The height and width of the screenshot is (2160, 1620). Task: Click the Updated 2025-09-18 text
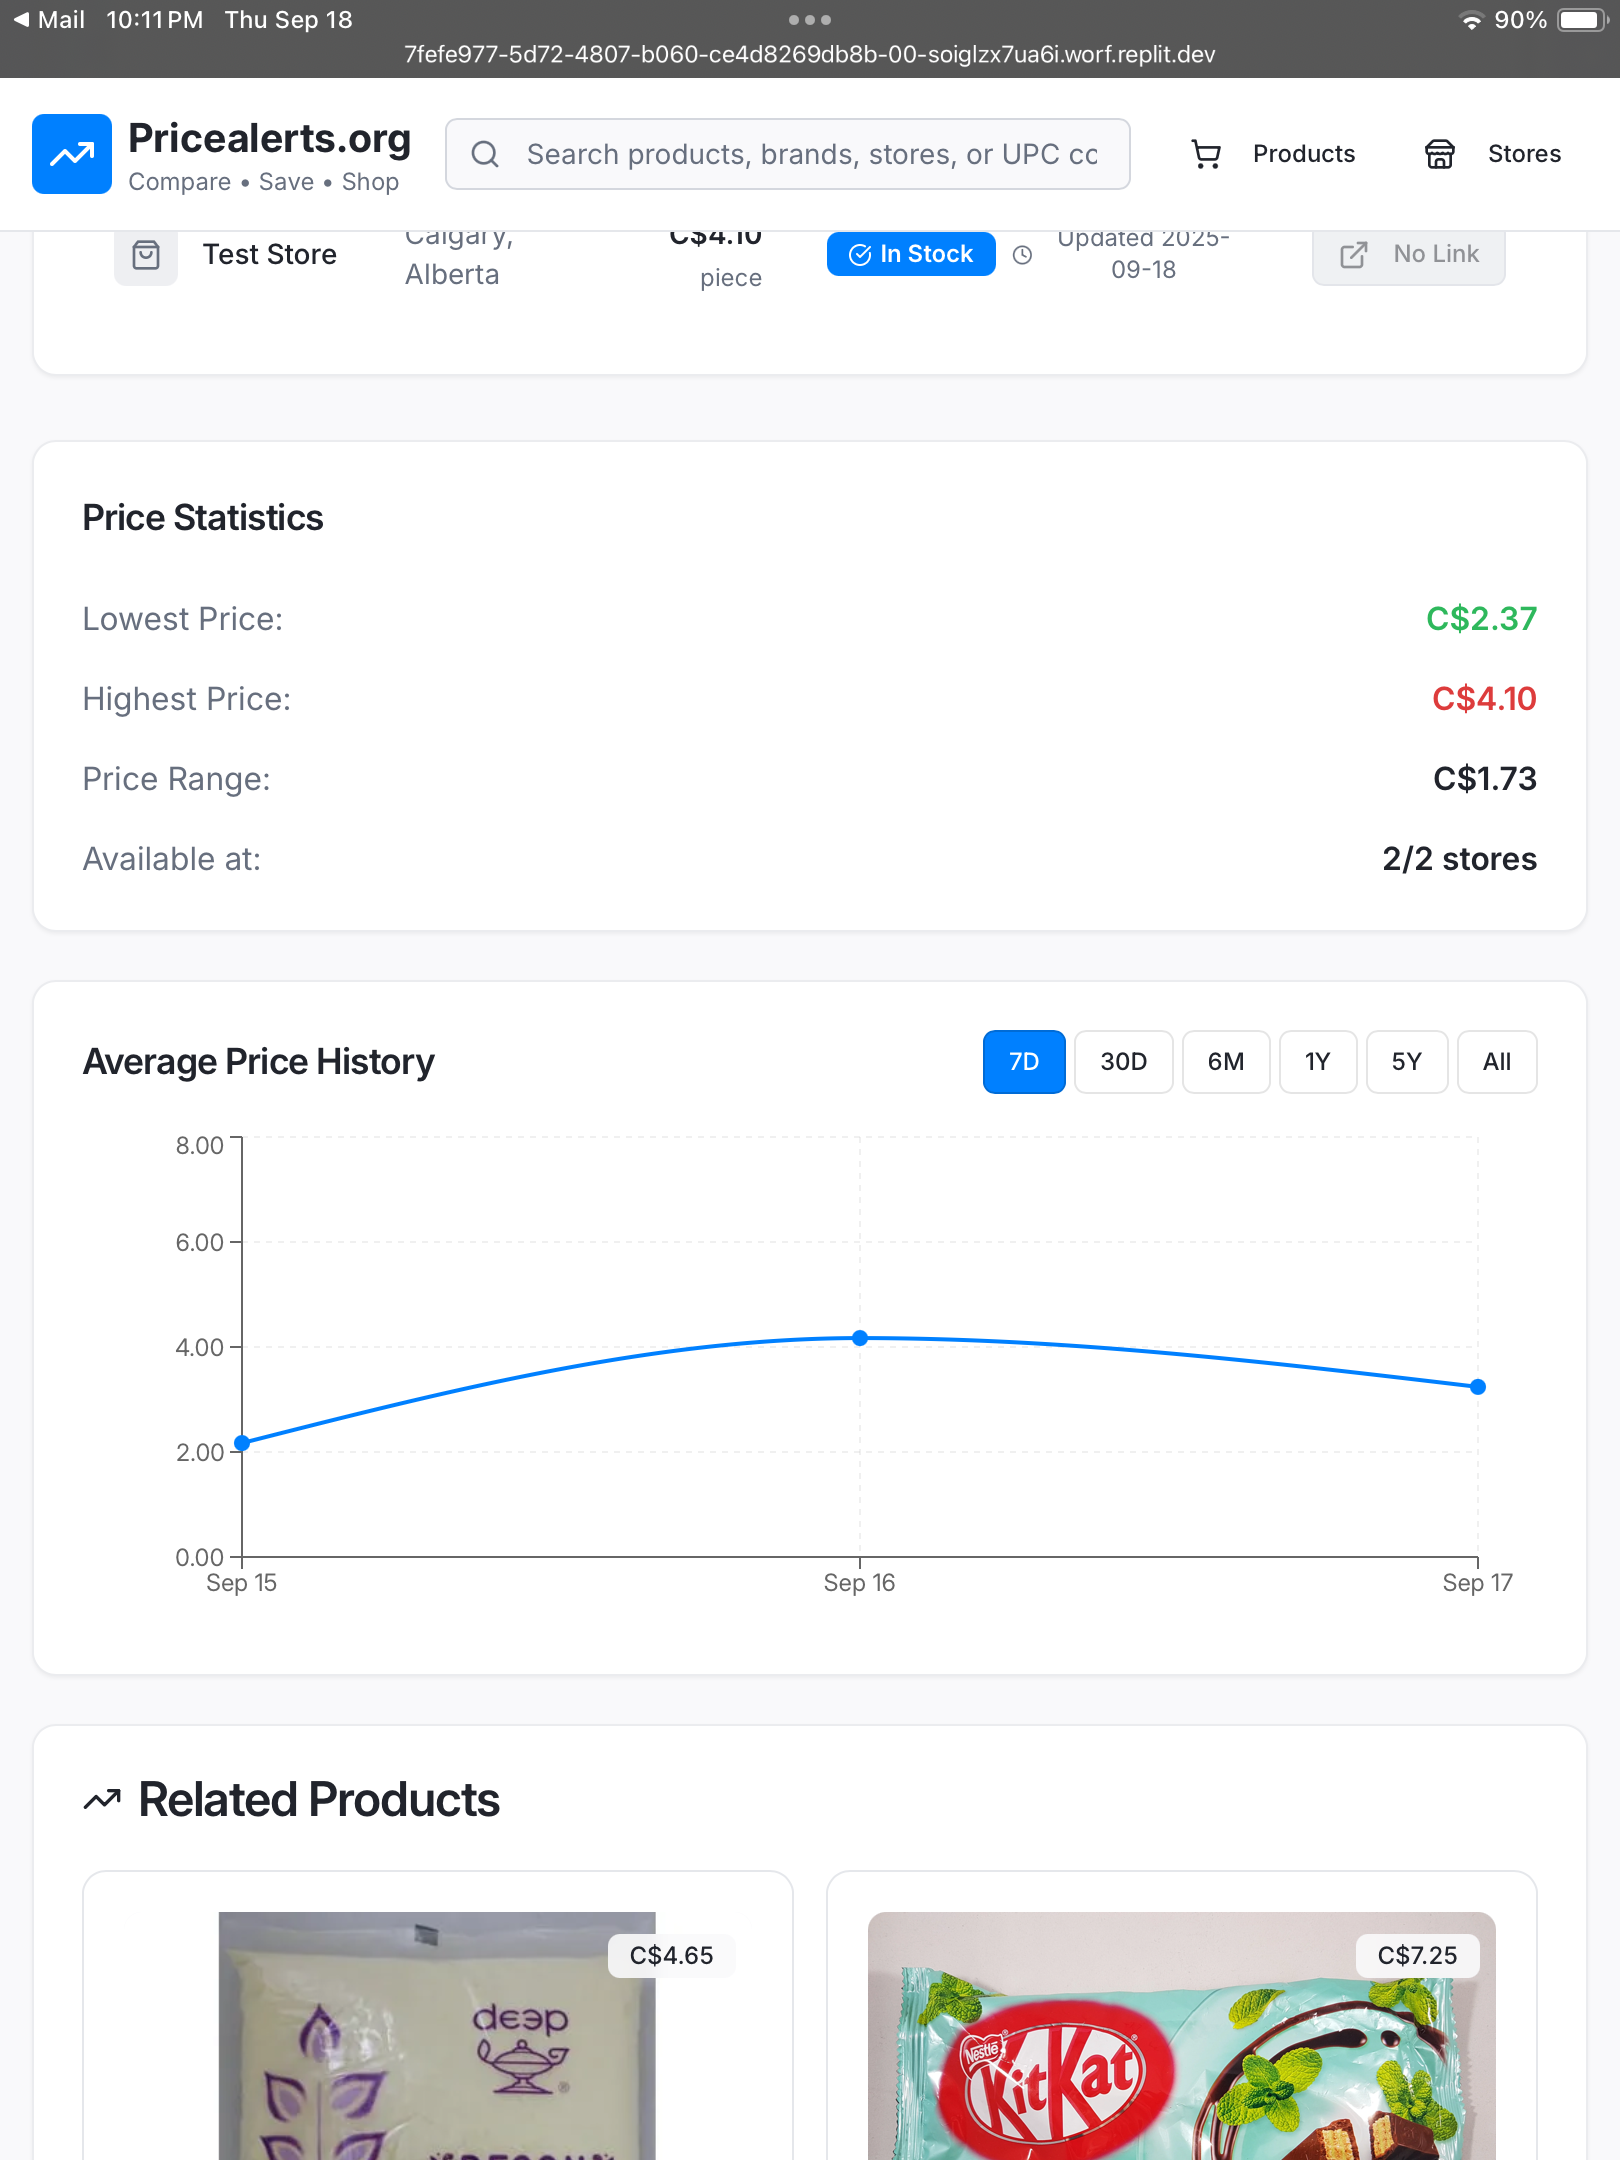[x=1144, y=254]
